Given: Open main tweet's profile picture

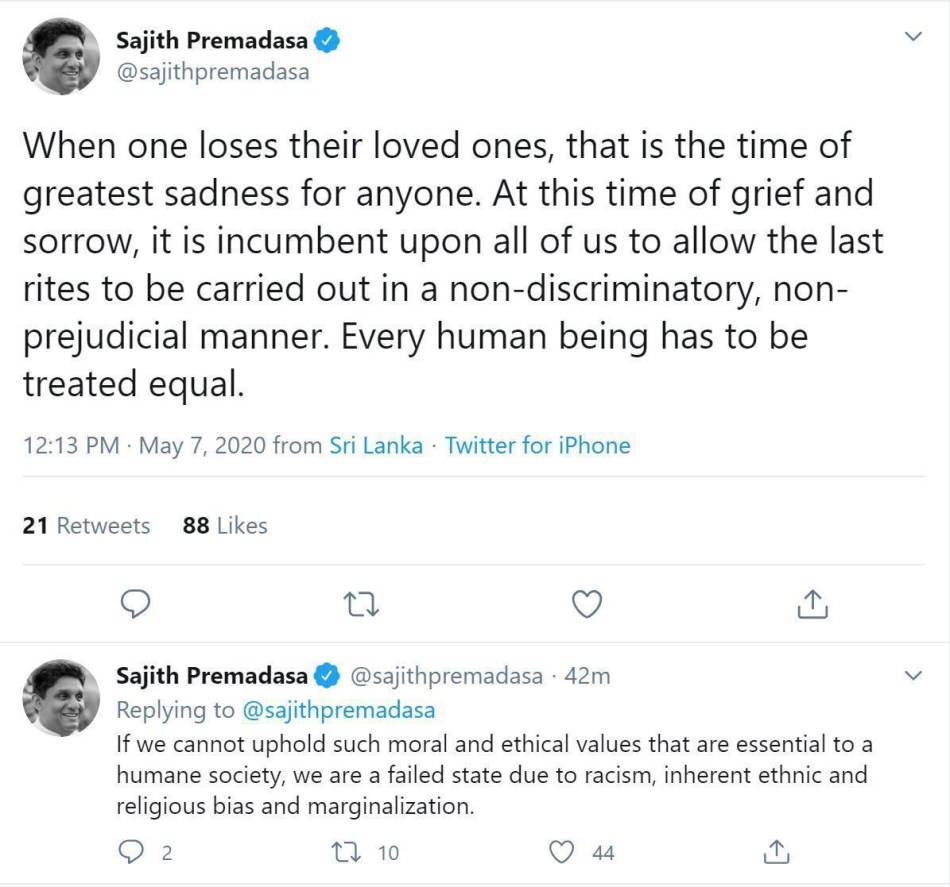Looking at the screenshot, I should point(60,57).
